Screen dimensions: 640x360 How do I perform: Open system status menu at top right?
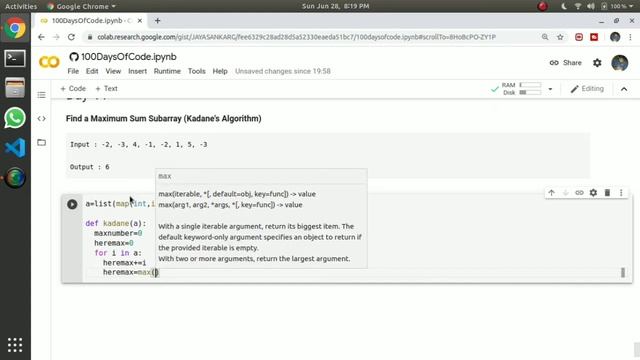[x=598, y=6]
